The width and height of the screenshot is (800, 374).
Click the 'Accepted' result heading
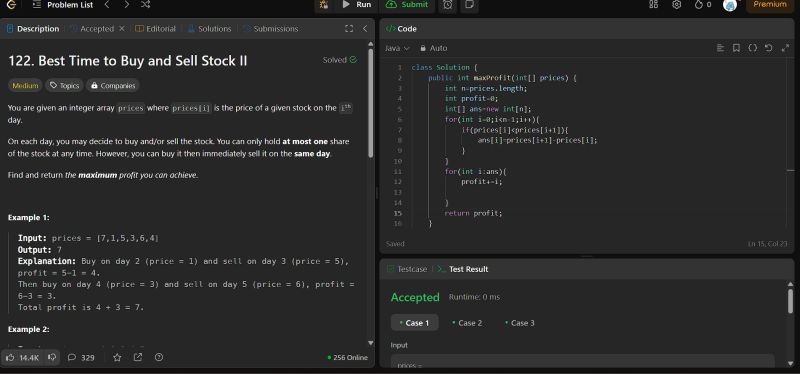coord(415,297)
